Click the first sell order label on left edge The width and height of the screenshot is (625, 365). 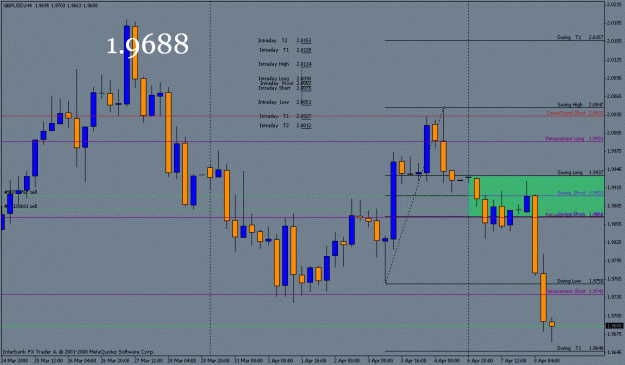pos(20,192)
